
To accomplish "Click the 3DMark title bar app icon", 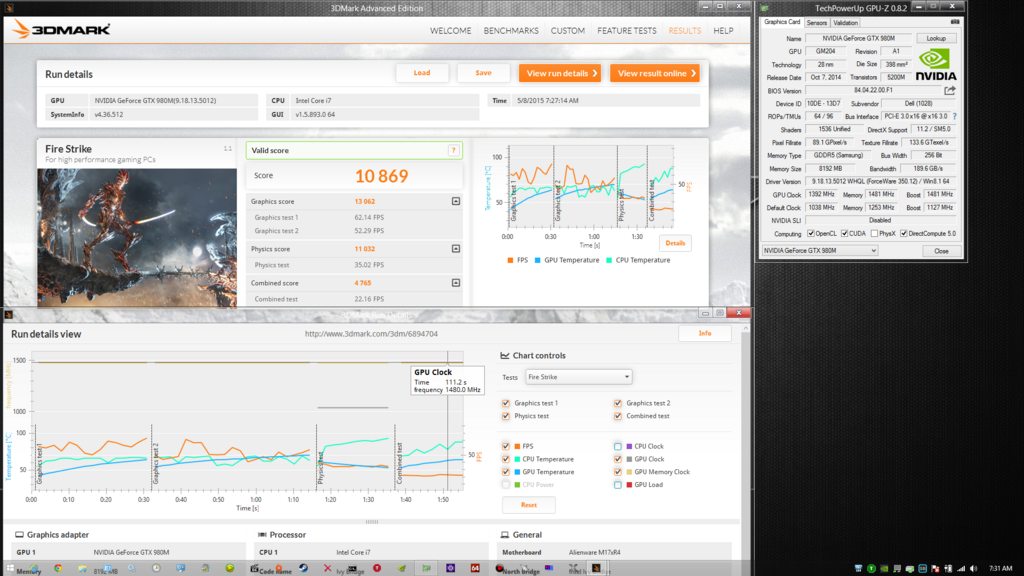I will pos(9,8).
